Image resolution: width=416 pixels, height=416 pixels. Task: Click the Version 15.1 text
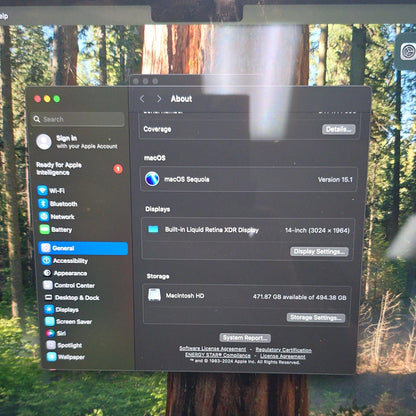tap(335, 180)
